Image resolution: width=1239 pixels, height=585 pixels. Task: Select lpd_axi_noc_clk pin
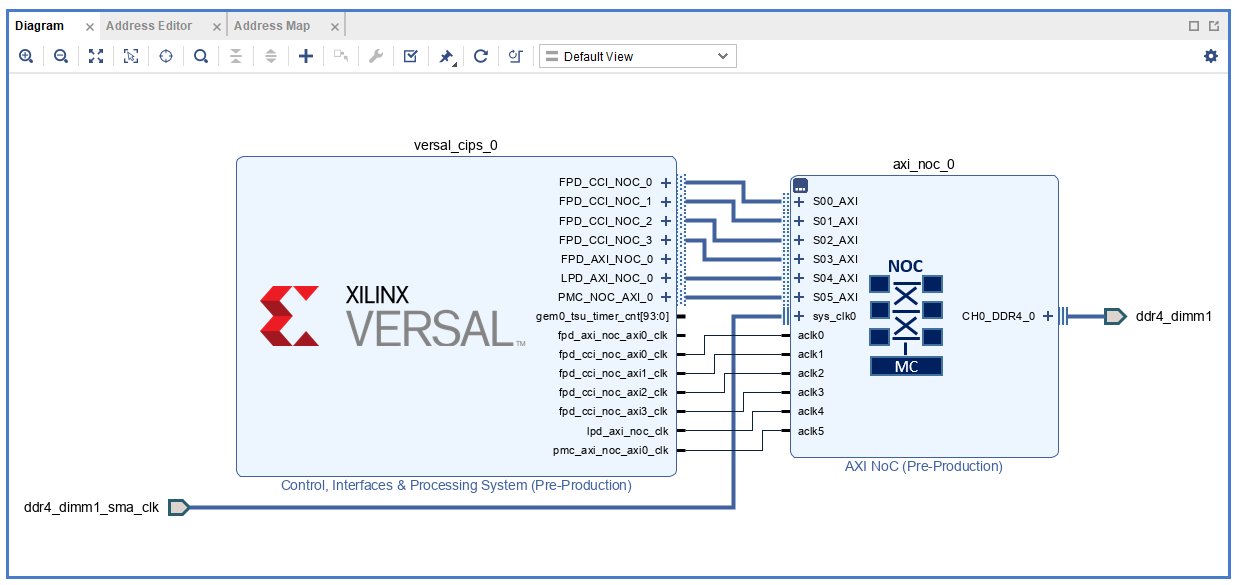[x=627, y=431]
